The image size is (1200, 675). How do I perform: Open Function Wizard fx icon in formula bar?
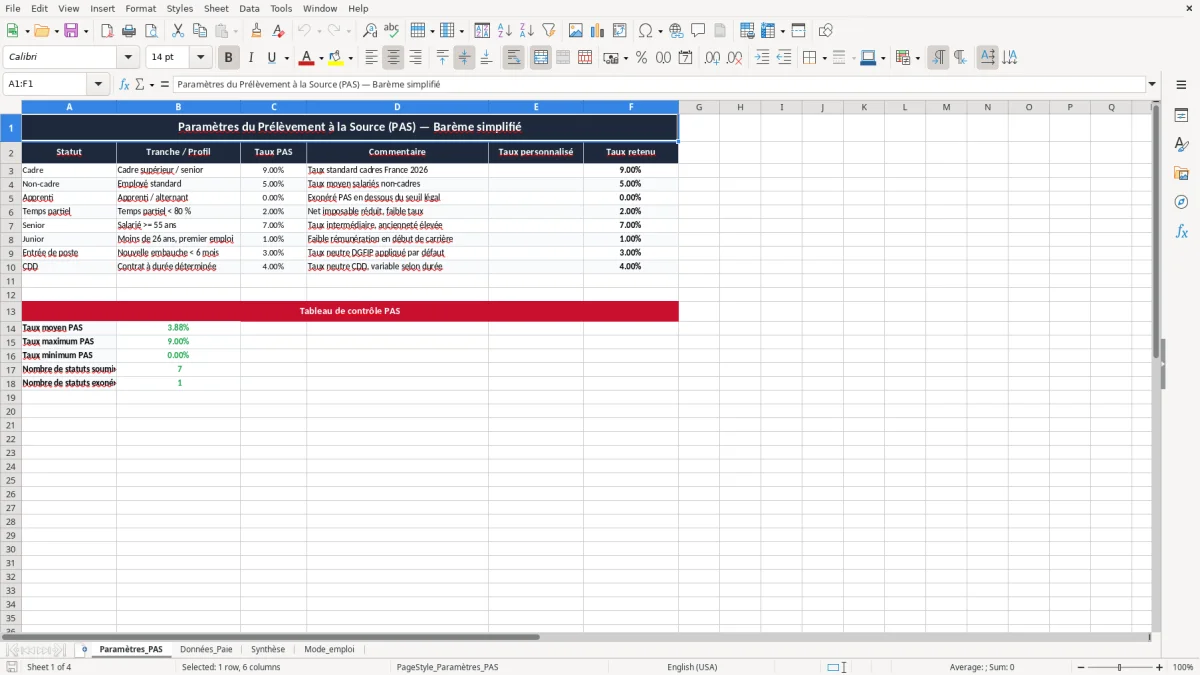(x=125, y=84)
